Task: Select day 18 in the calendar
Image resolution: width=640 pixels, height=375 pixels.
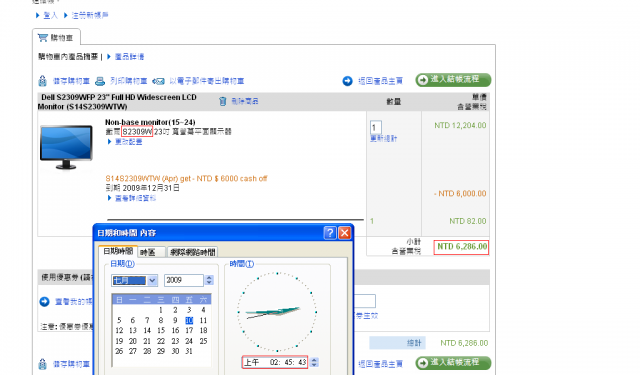Action: tap(203, 331)
